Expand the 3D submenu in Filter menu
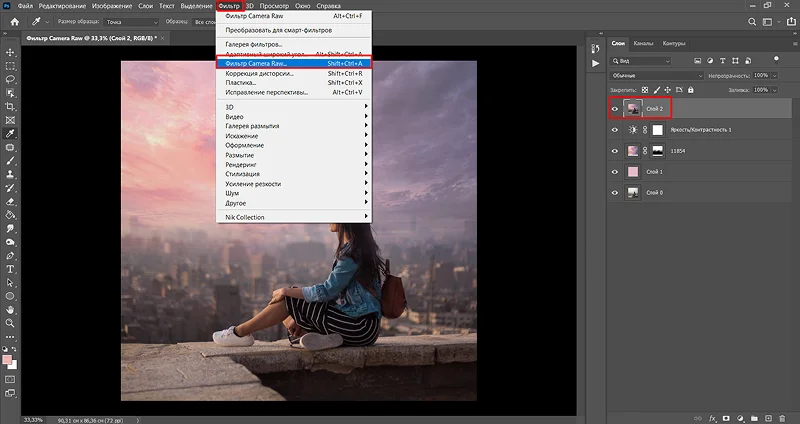This screenshot has height=424, width=800. coord(294,107)
